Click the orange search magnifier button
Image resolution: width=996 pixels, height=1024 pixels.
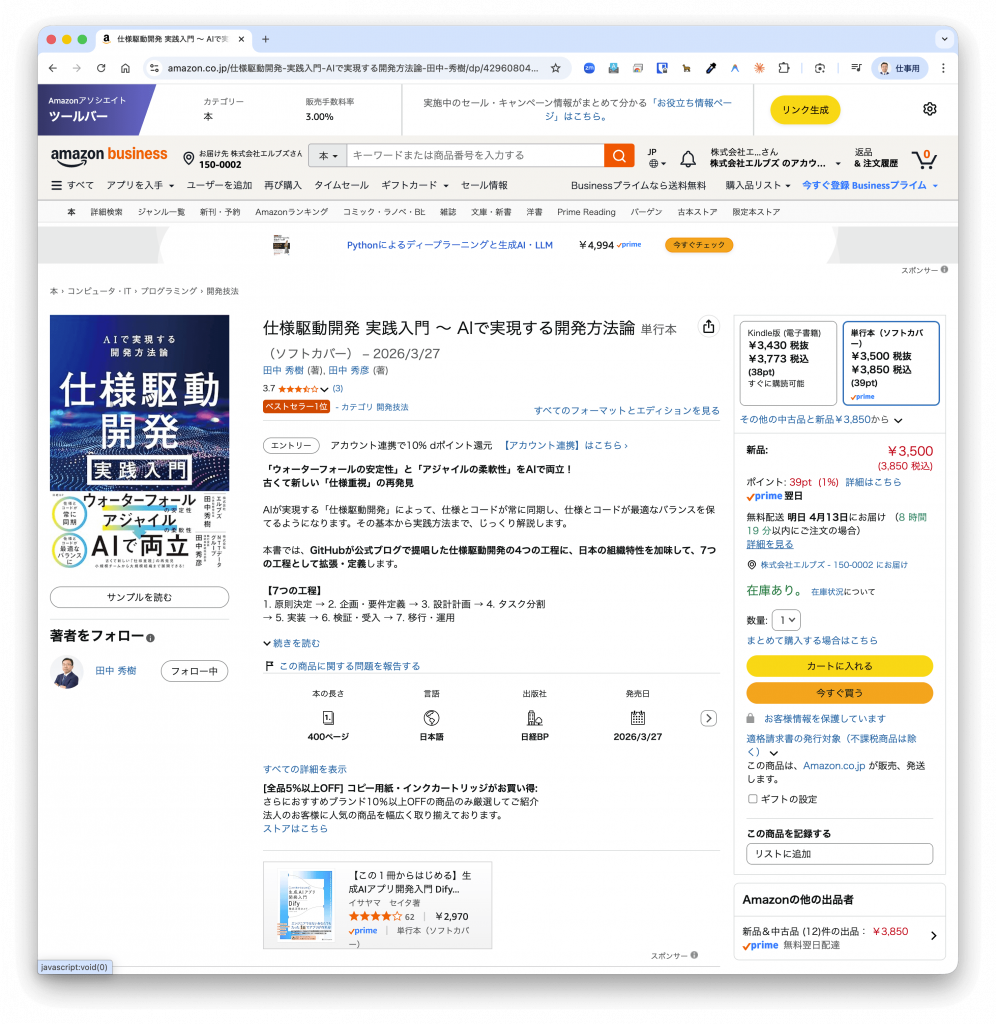[x=619, y=156]
